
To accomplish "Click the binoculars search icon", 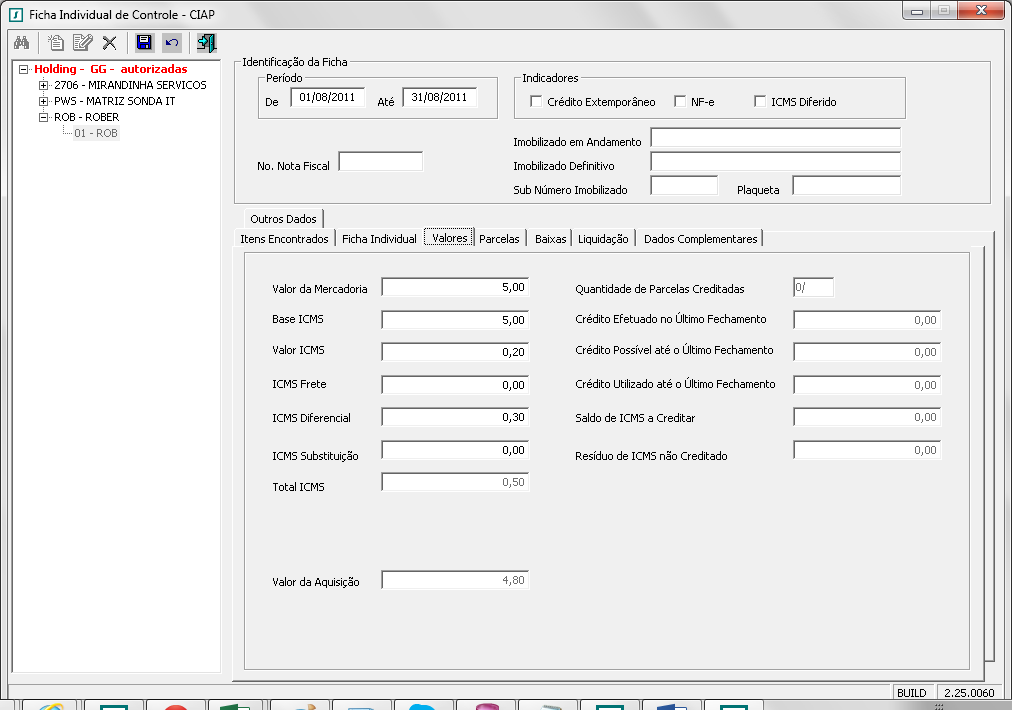I will [x=21, y=43].
